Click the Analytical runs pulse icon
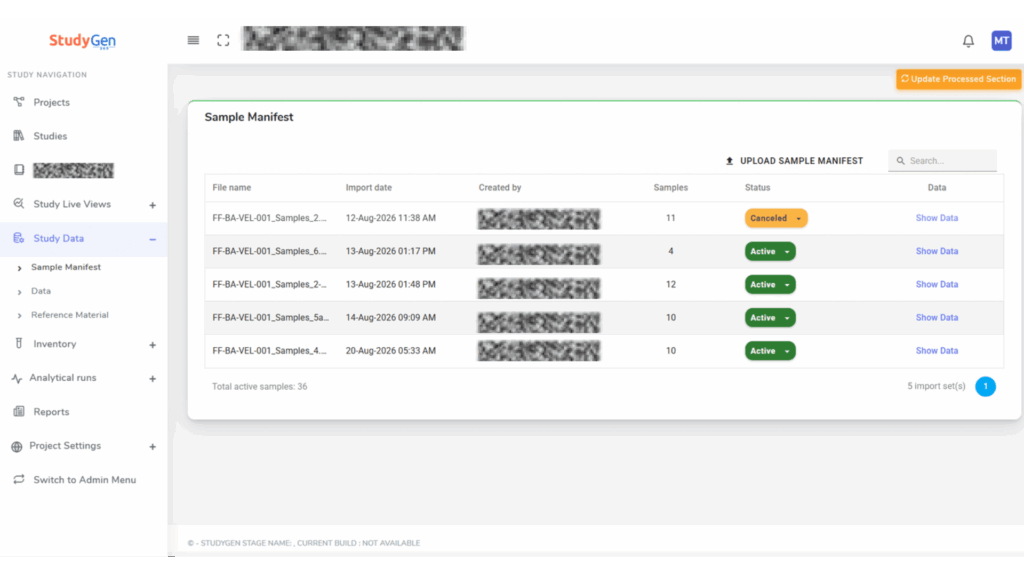Image resolution: width=1024 pixels, height=576 pixels. point(17,378)
